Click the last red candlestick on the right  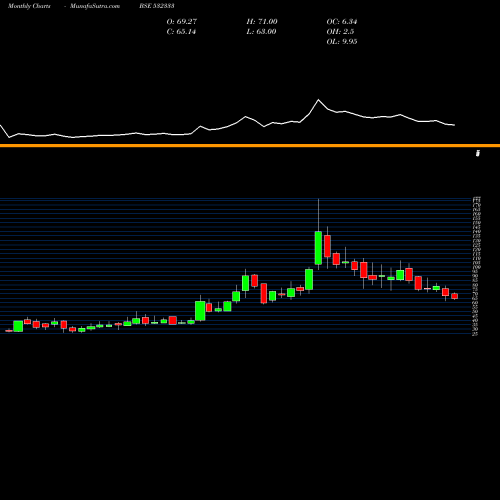click(x=455, y=296)
